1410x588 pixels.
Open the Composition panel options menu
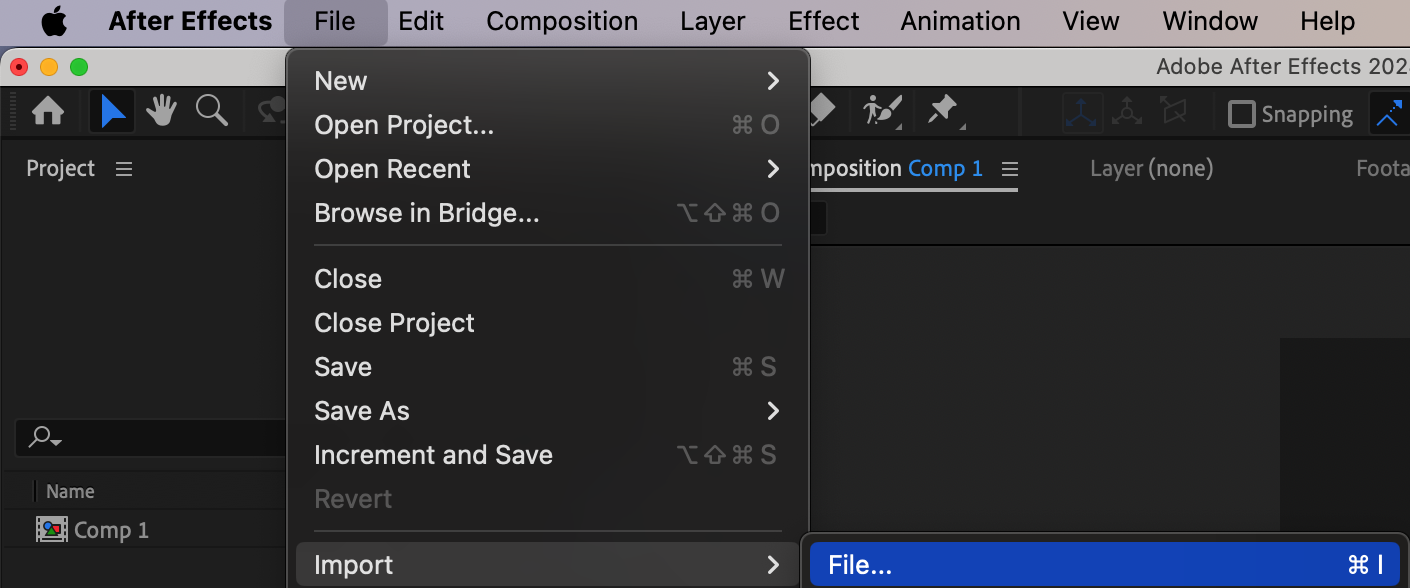(x=1009, y=169)
